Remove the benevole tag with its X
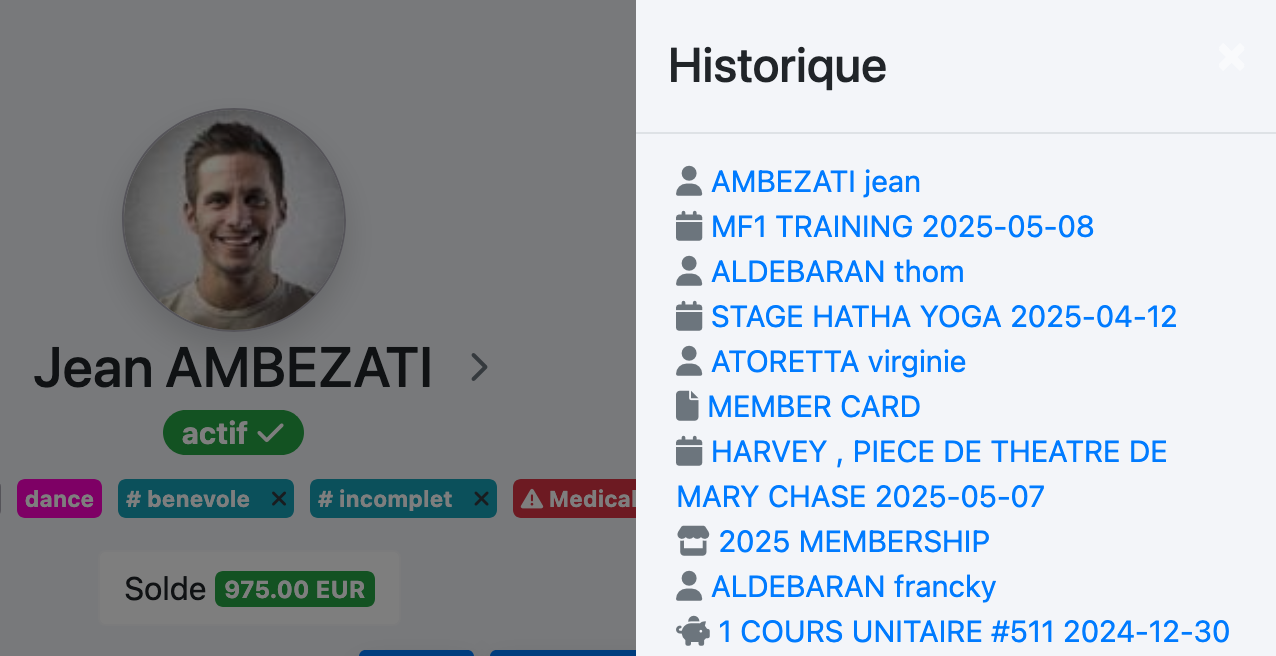1276x656 pixels. pyautogui.click(x=279, y=499)
